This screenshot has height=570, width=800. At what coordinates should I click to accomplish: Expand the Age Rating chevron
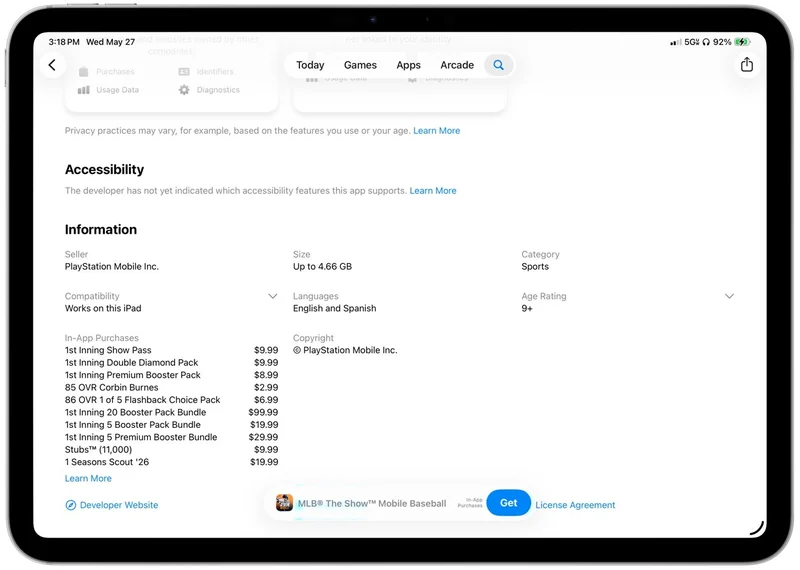[730, 296]
